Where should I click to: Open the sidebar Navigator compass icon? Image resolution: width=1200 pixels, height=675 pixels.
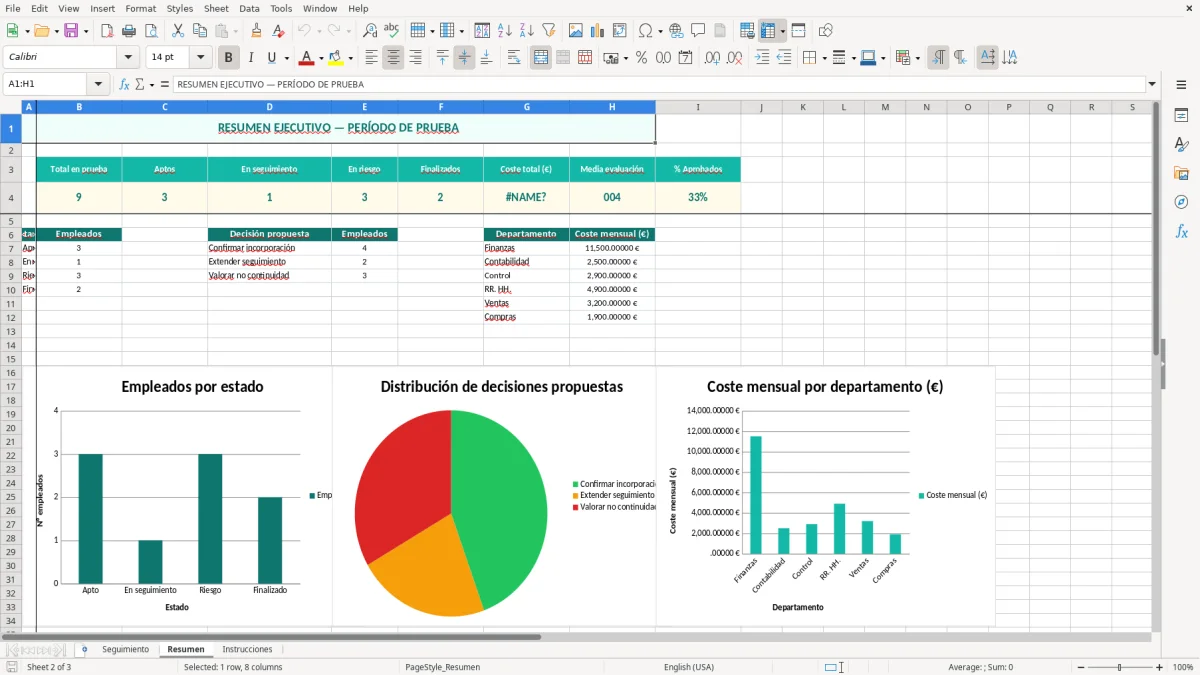[1181, 202]
